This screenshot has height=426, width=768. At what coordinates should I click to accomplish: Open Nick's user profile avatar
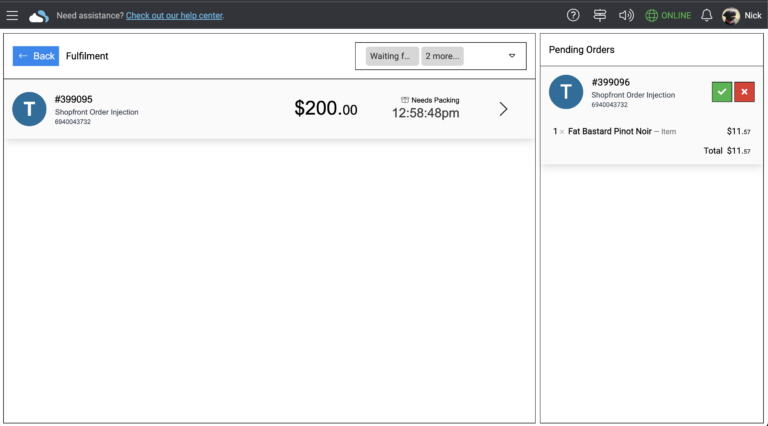point(731,15)
